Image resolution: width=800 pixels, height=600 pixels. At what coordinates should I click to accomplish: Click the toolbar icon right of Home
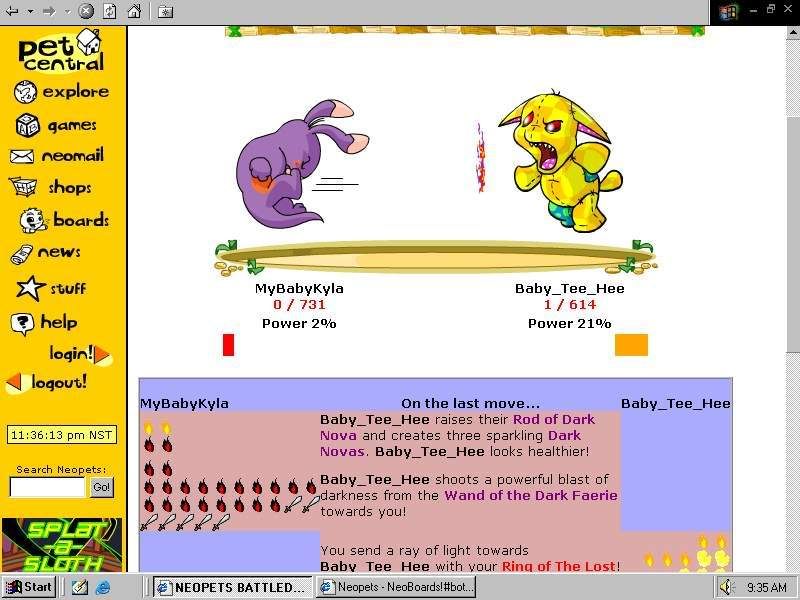(x=165, y=11)
